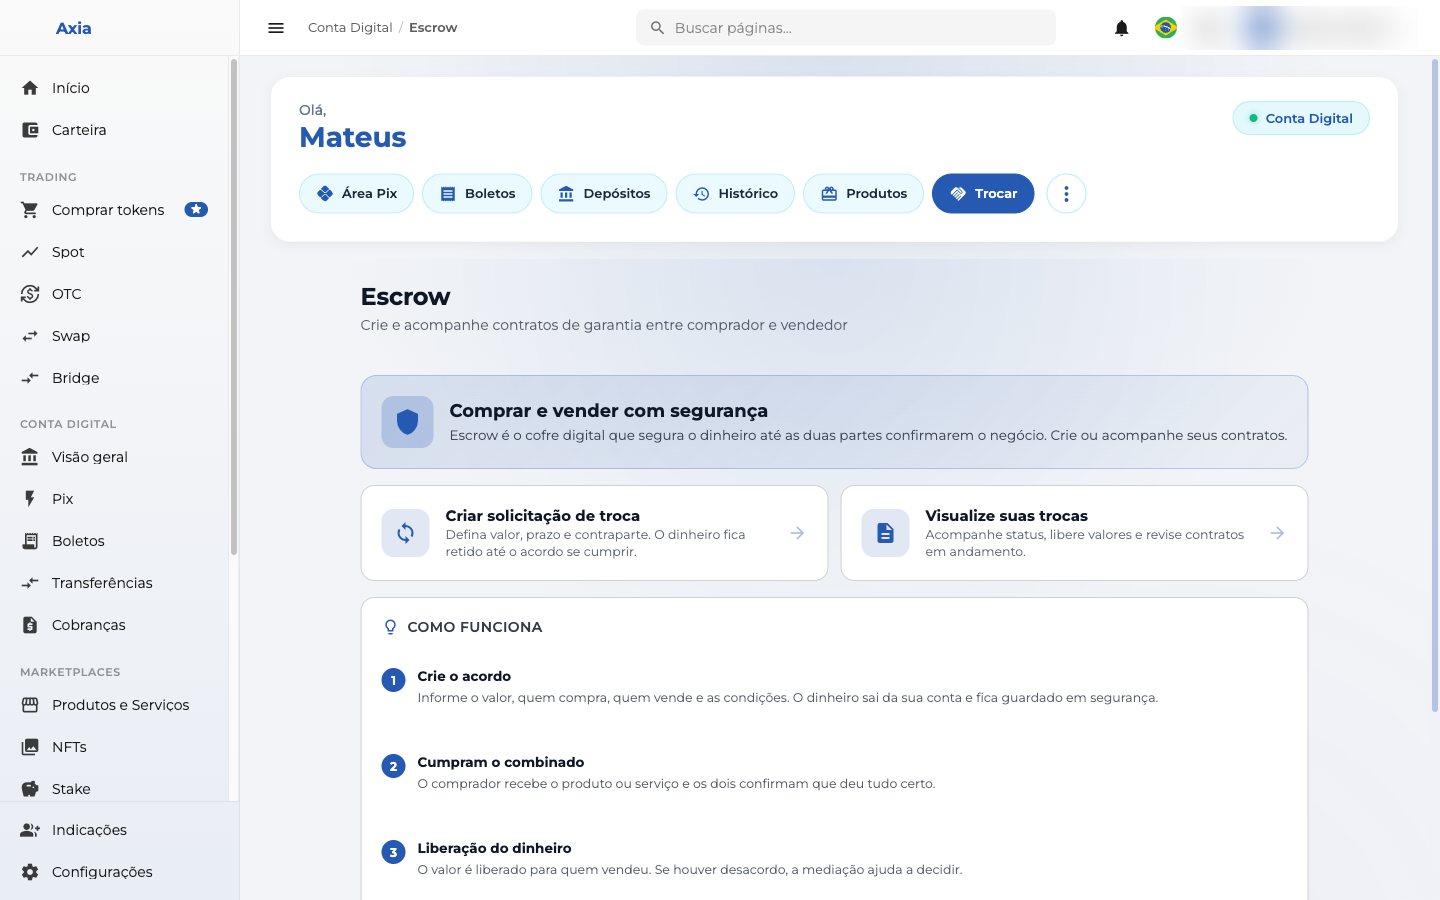1440x900 pixels.
Task: Click step 1 circle Crie o acordo
Action: click(x=393, y=680)
